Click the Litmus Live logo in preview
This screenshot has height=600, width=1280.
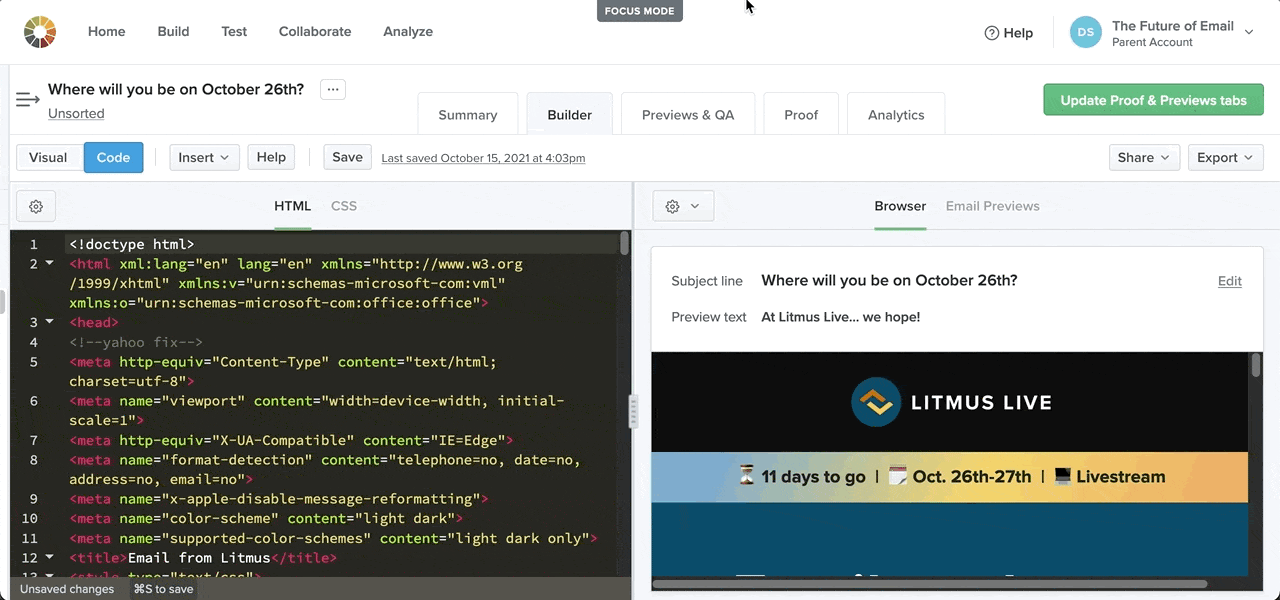(951, 403)
